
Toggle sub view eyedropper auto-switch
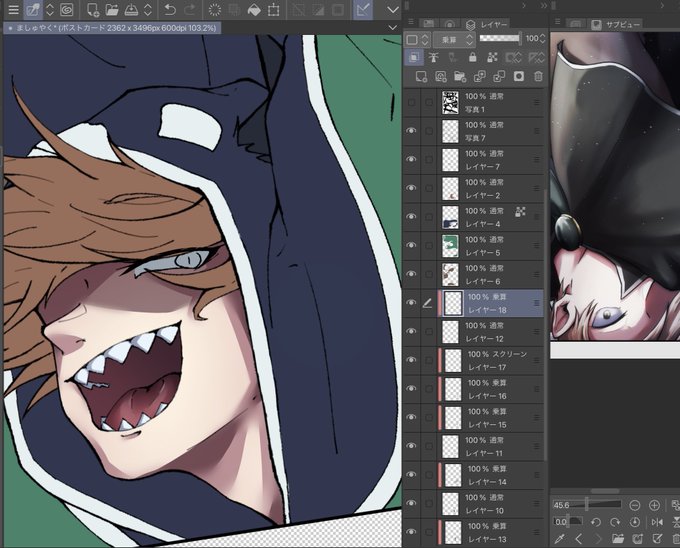(559, 539)
